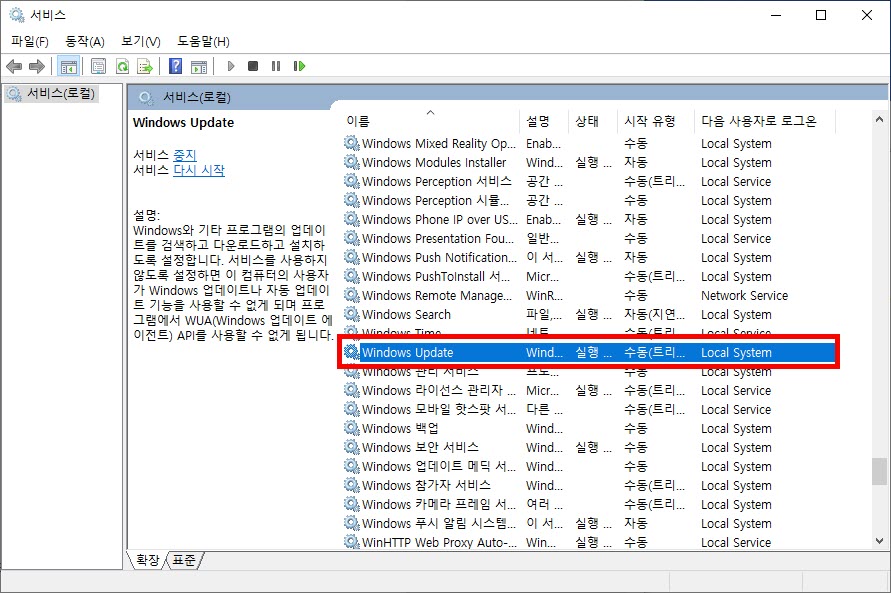The height and width of the screenshot is (593, 891).
Task: Select Windows 모바일 핫스팟 서... service
Action: tap(589, 410)
